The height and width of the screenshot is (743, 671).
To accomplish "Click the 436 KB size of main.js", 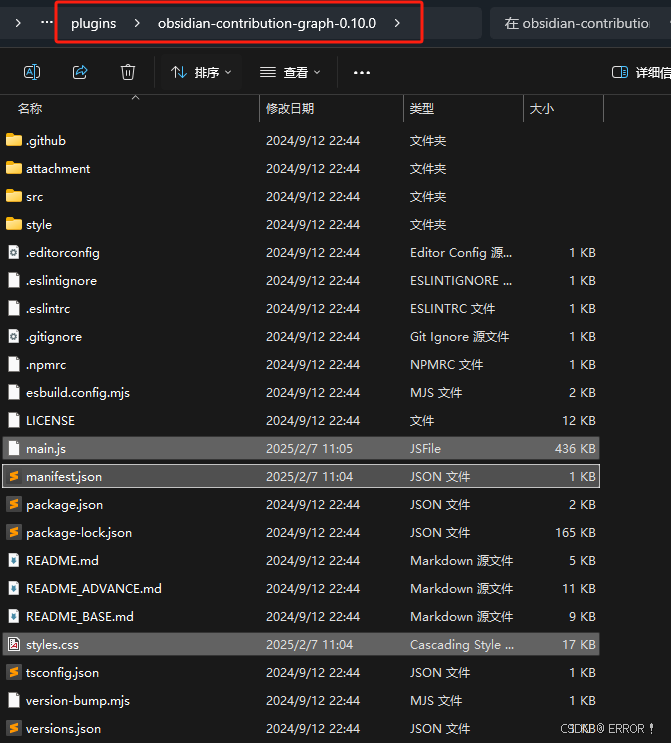I will pos(575,449).
